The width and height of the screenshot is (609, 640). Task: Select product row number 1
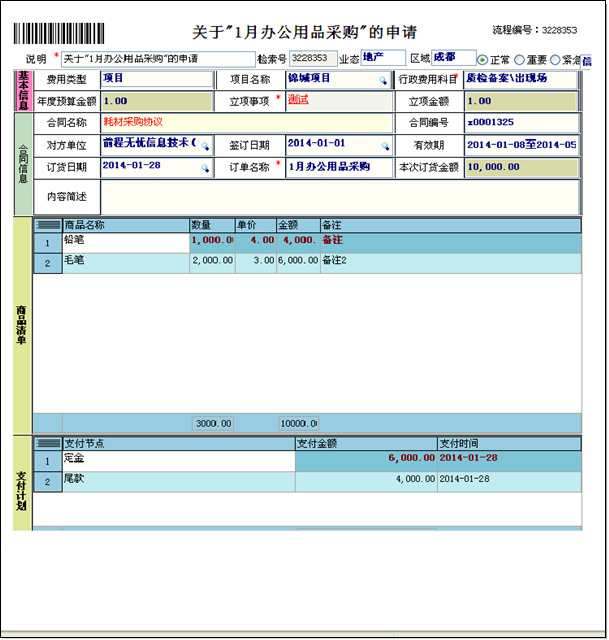tap(48, 243)
